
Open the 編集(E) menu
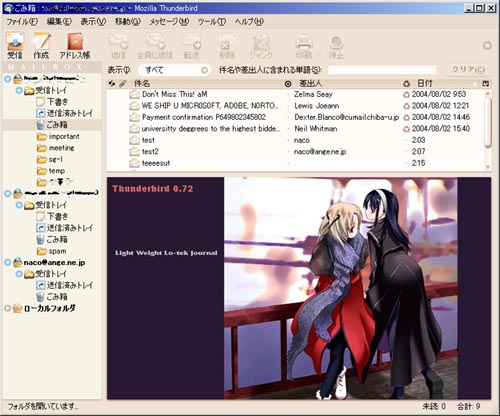pos(59,22)
